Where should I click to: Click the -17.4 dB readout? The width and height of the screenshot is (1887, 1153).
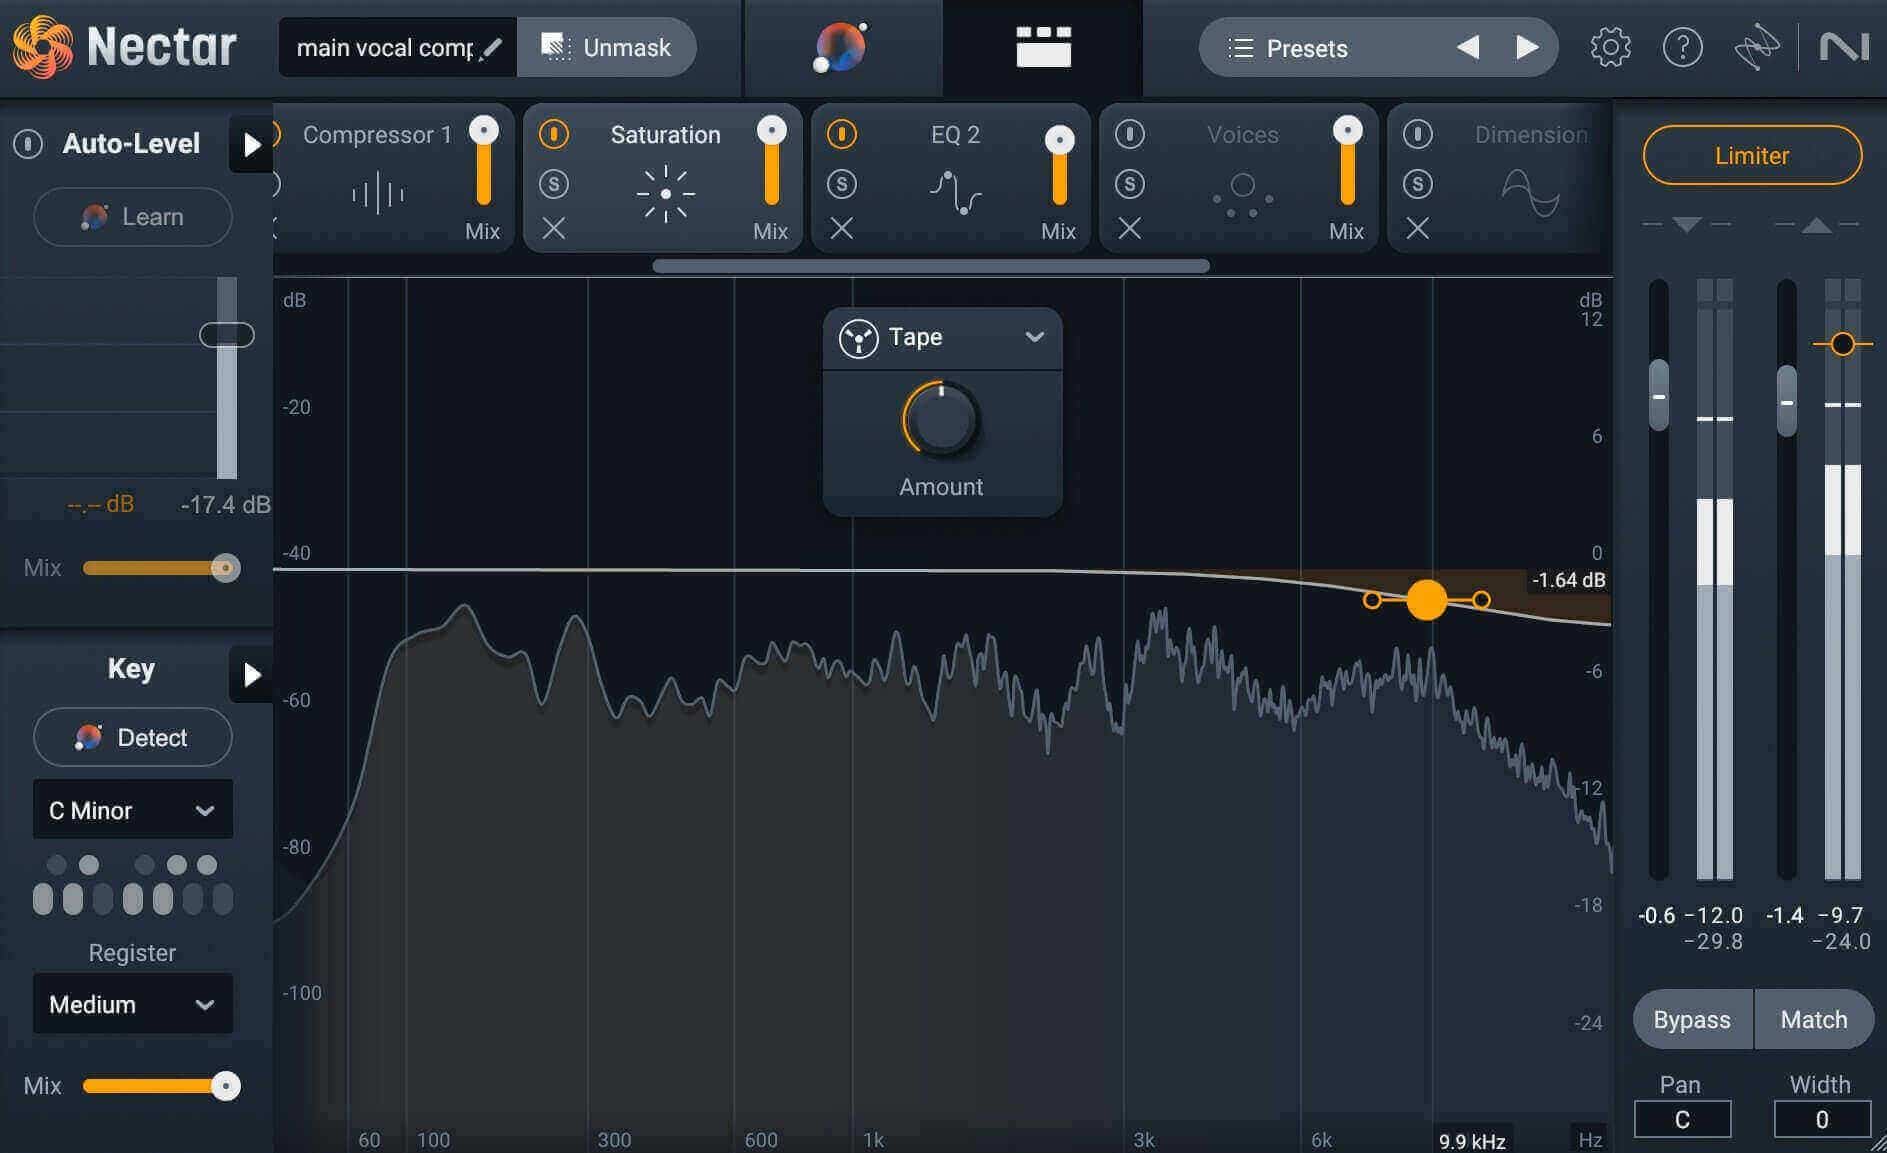[x=225, y=505]
